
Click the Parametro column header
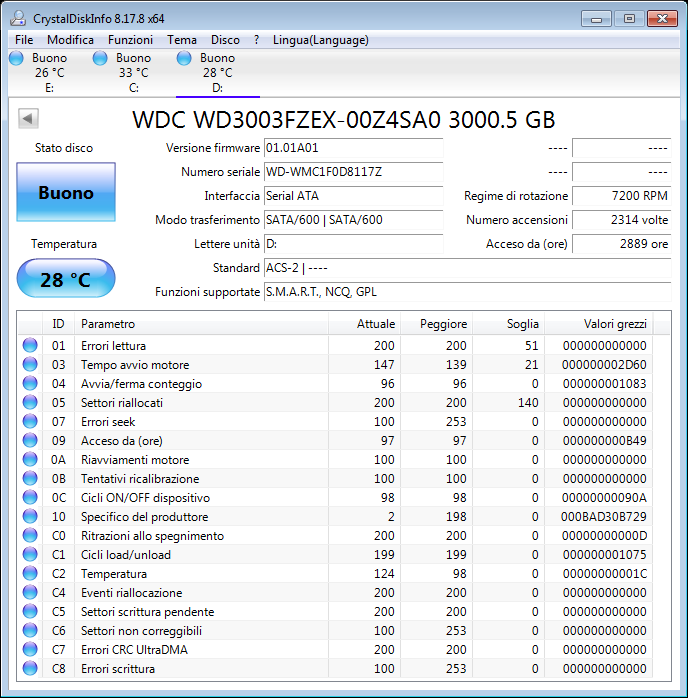click(201, 324)
